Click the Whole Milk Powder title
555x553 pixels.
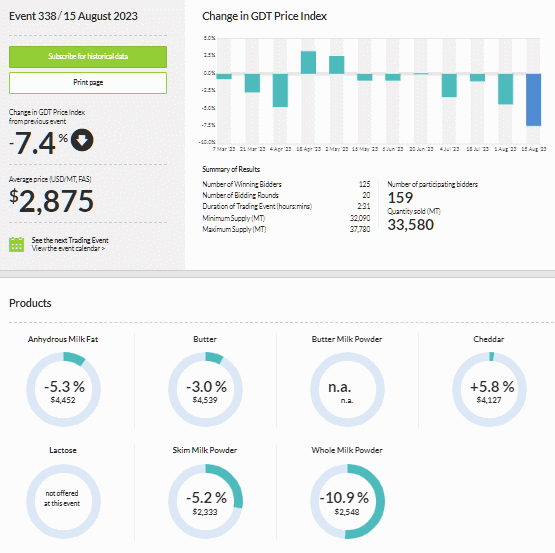347,450
